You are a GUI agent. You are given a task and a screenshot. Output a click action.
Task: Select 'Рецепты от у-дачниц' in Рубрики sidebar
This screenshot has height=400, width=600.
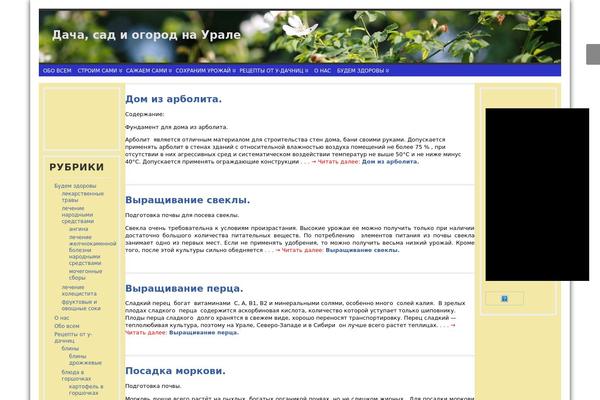click(73, 337)
